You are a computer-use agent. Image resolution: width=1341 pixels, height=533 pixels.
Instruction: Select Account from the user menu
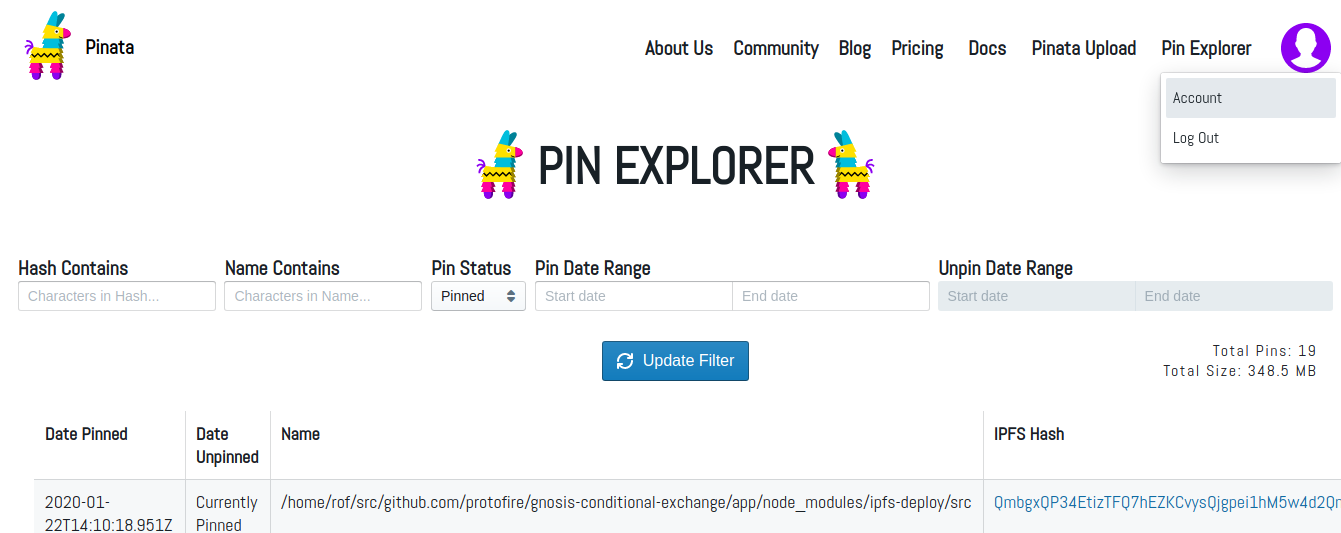coord(1197,98)
